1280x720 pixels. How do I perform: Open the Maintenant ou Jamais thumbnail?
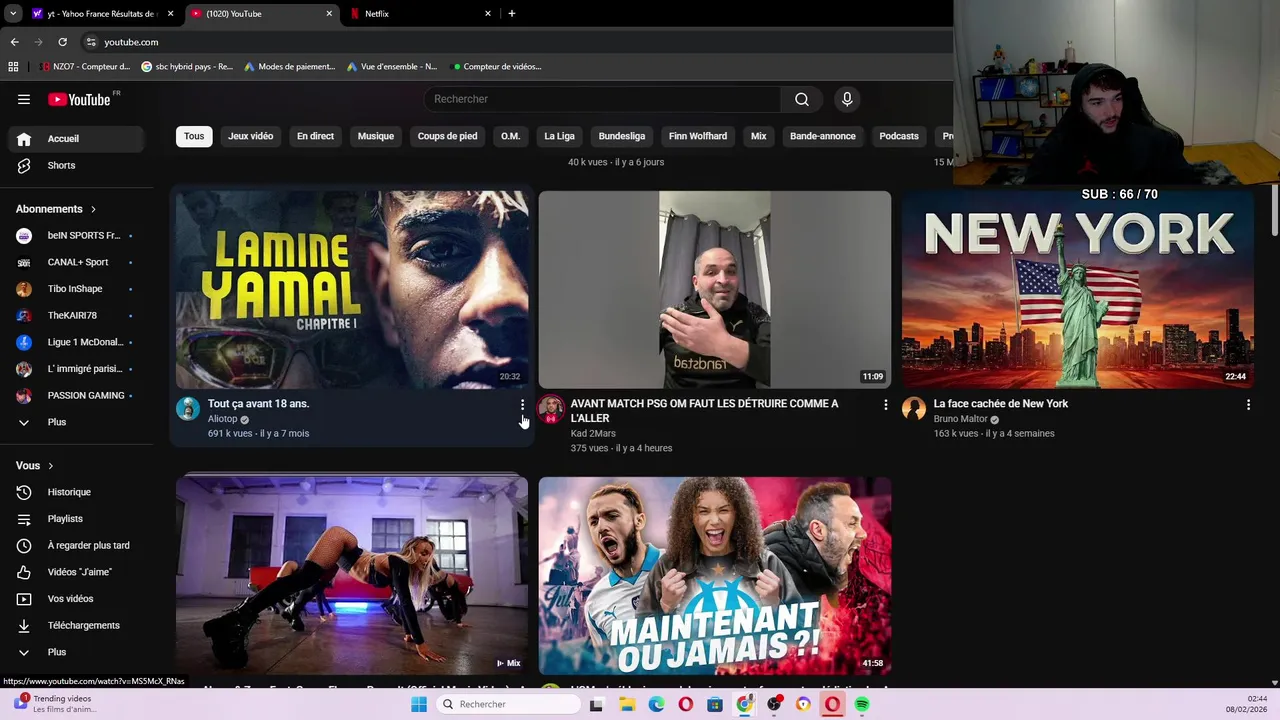coord(715,575)
